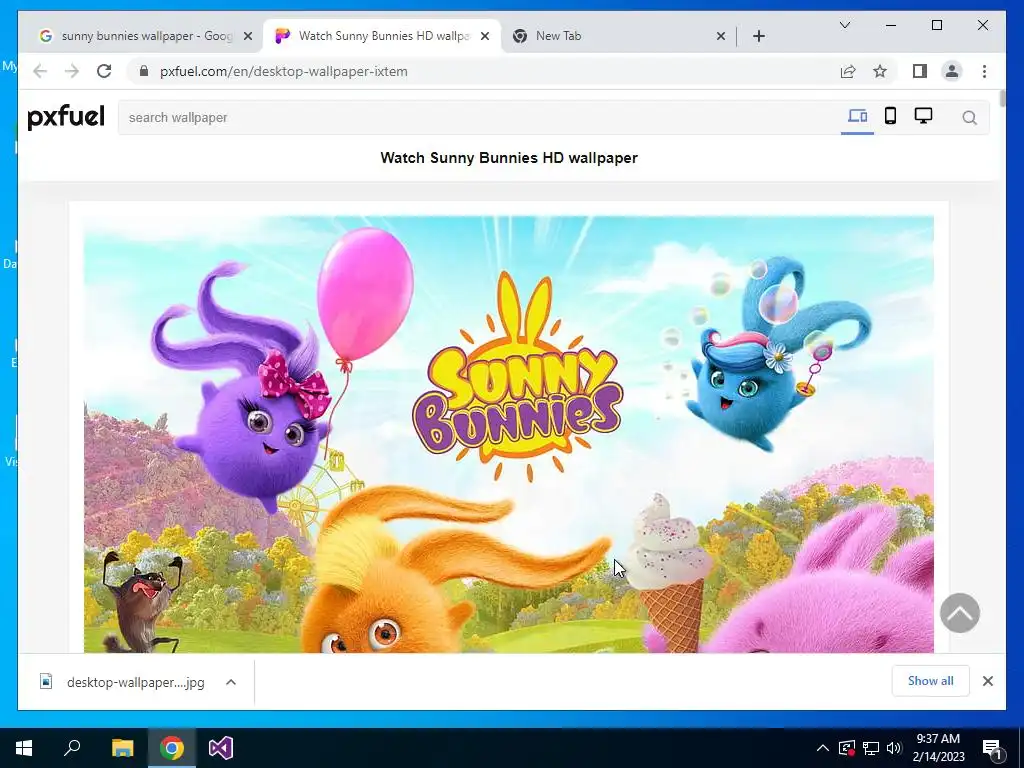The height and width of the screenshot is (768, 1024).
Task: Click the address bar URL
Action: [283, 71]
